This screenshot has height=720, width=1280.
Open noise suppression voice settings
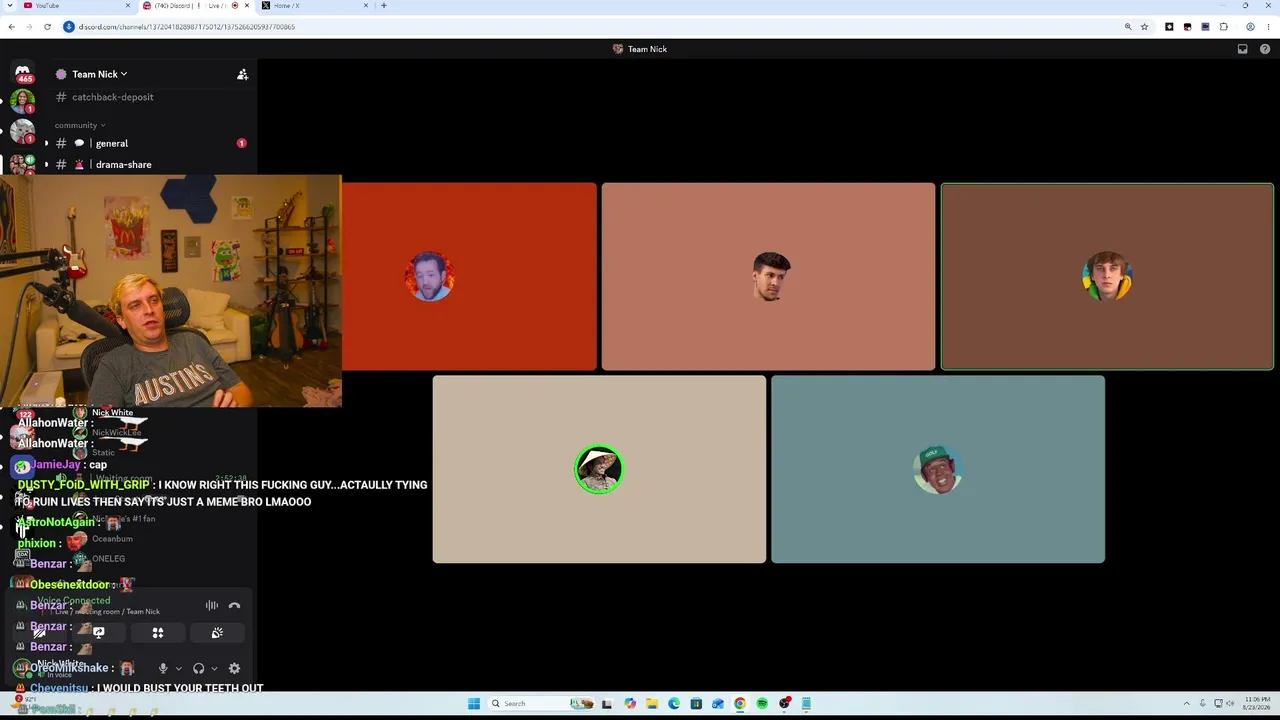[212, 605]
